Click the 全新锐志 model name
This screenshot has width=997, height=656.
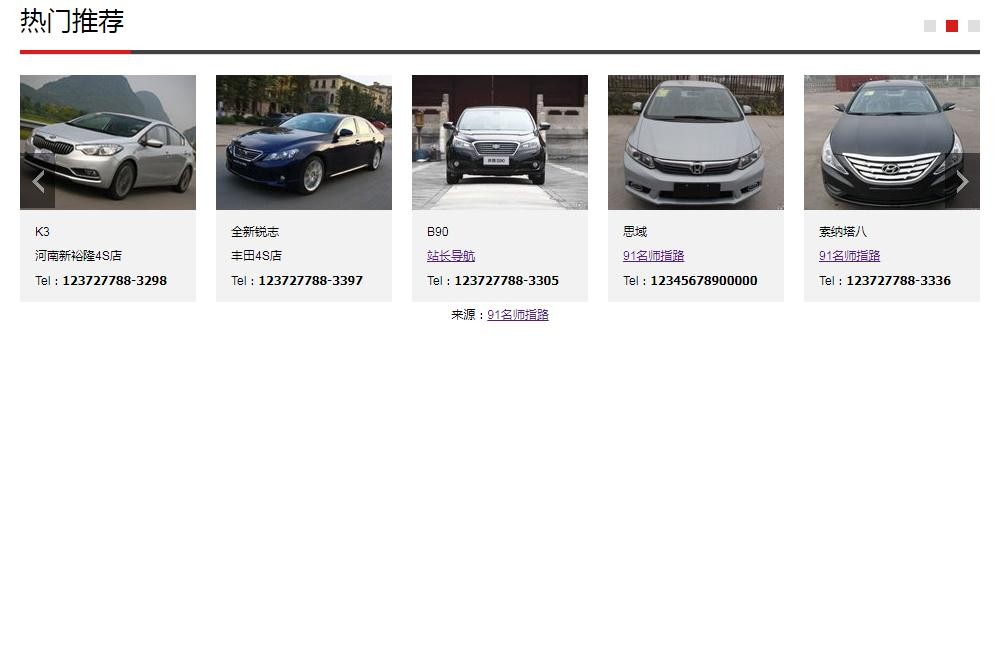pyautogui.click(x=255, y=231)
